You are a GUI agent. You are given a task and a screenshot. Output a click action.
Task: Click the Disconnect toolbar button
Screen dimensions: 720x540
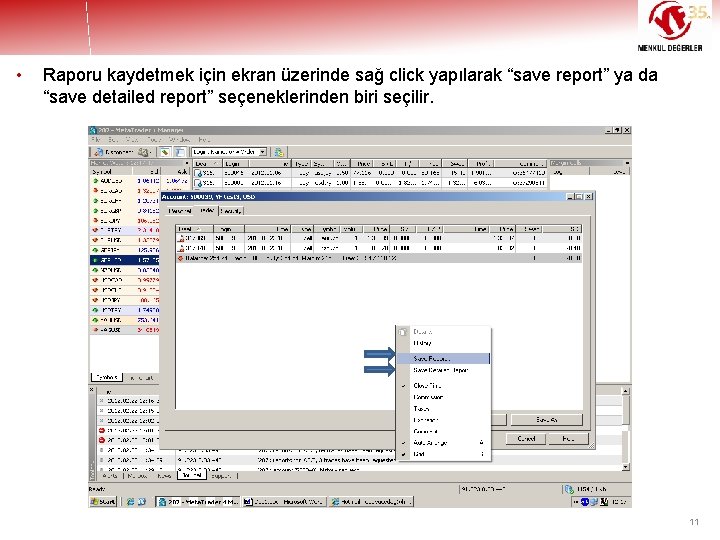(x=113, y=152)
